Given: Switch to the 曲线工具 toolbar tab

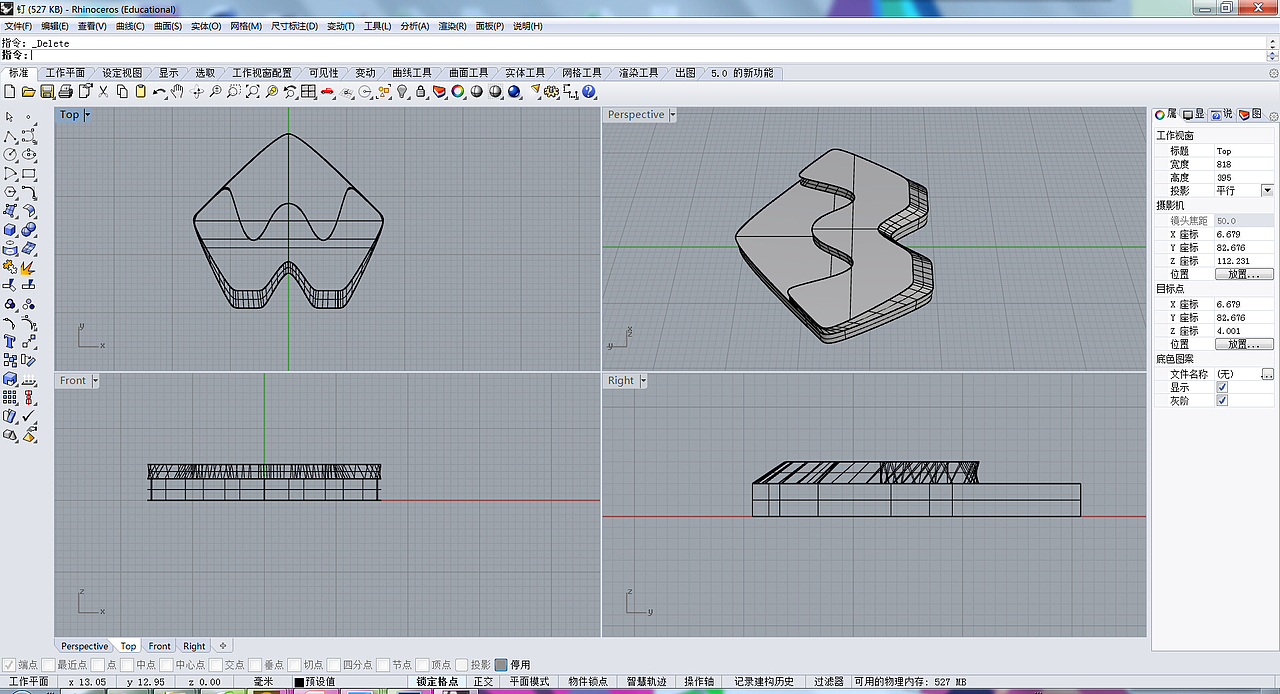Looking at the screenshot, I should [x=412, y=73].
